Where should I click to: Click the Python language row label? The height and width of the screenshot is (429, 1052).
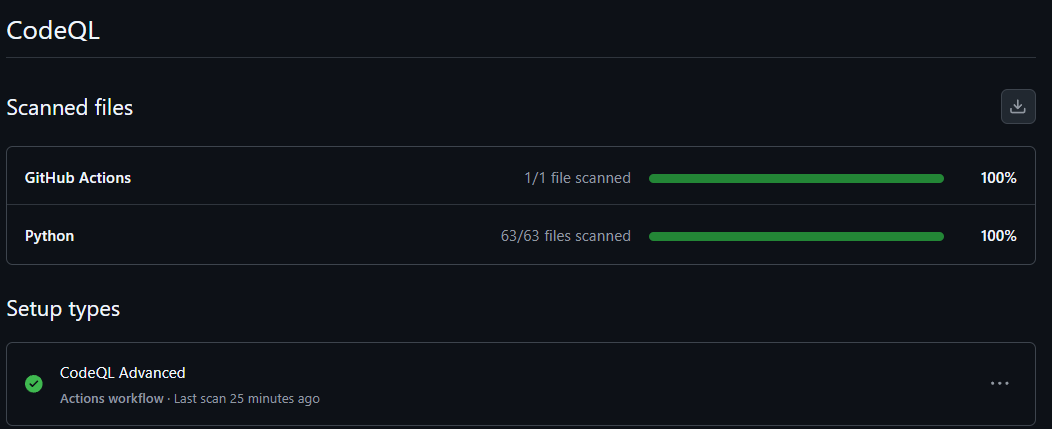pyautogui.click(x=49, y=236)
